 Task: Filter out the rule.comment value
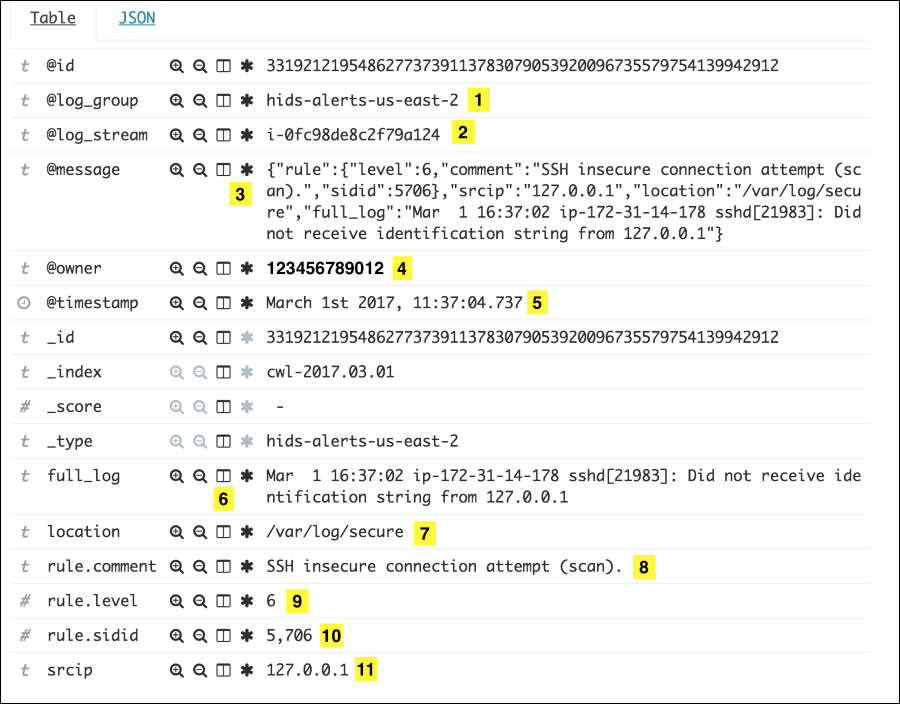(x=199, y=566)
